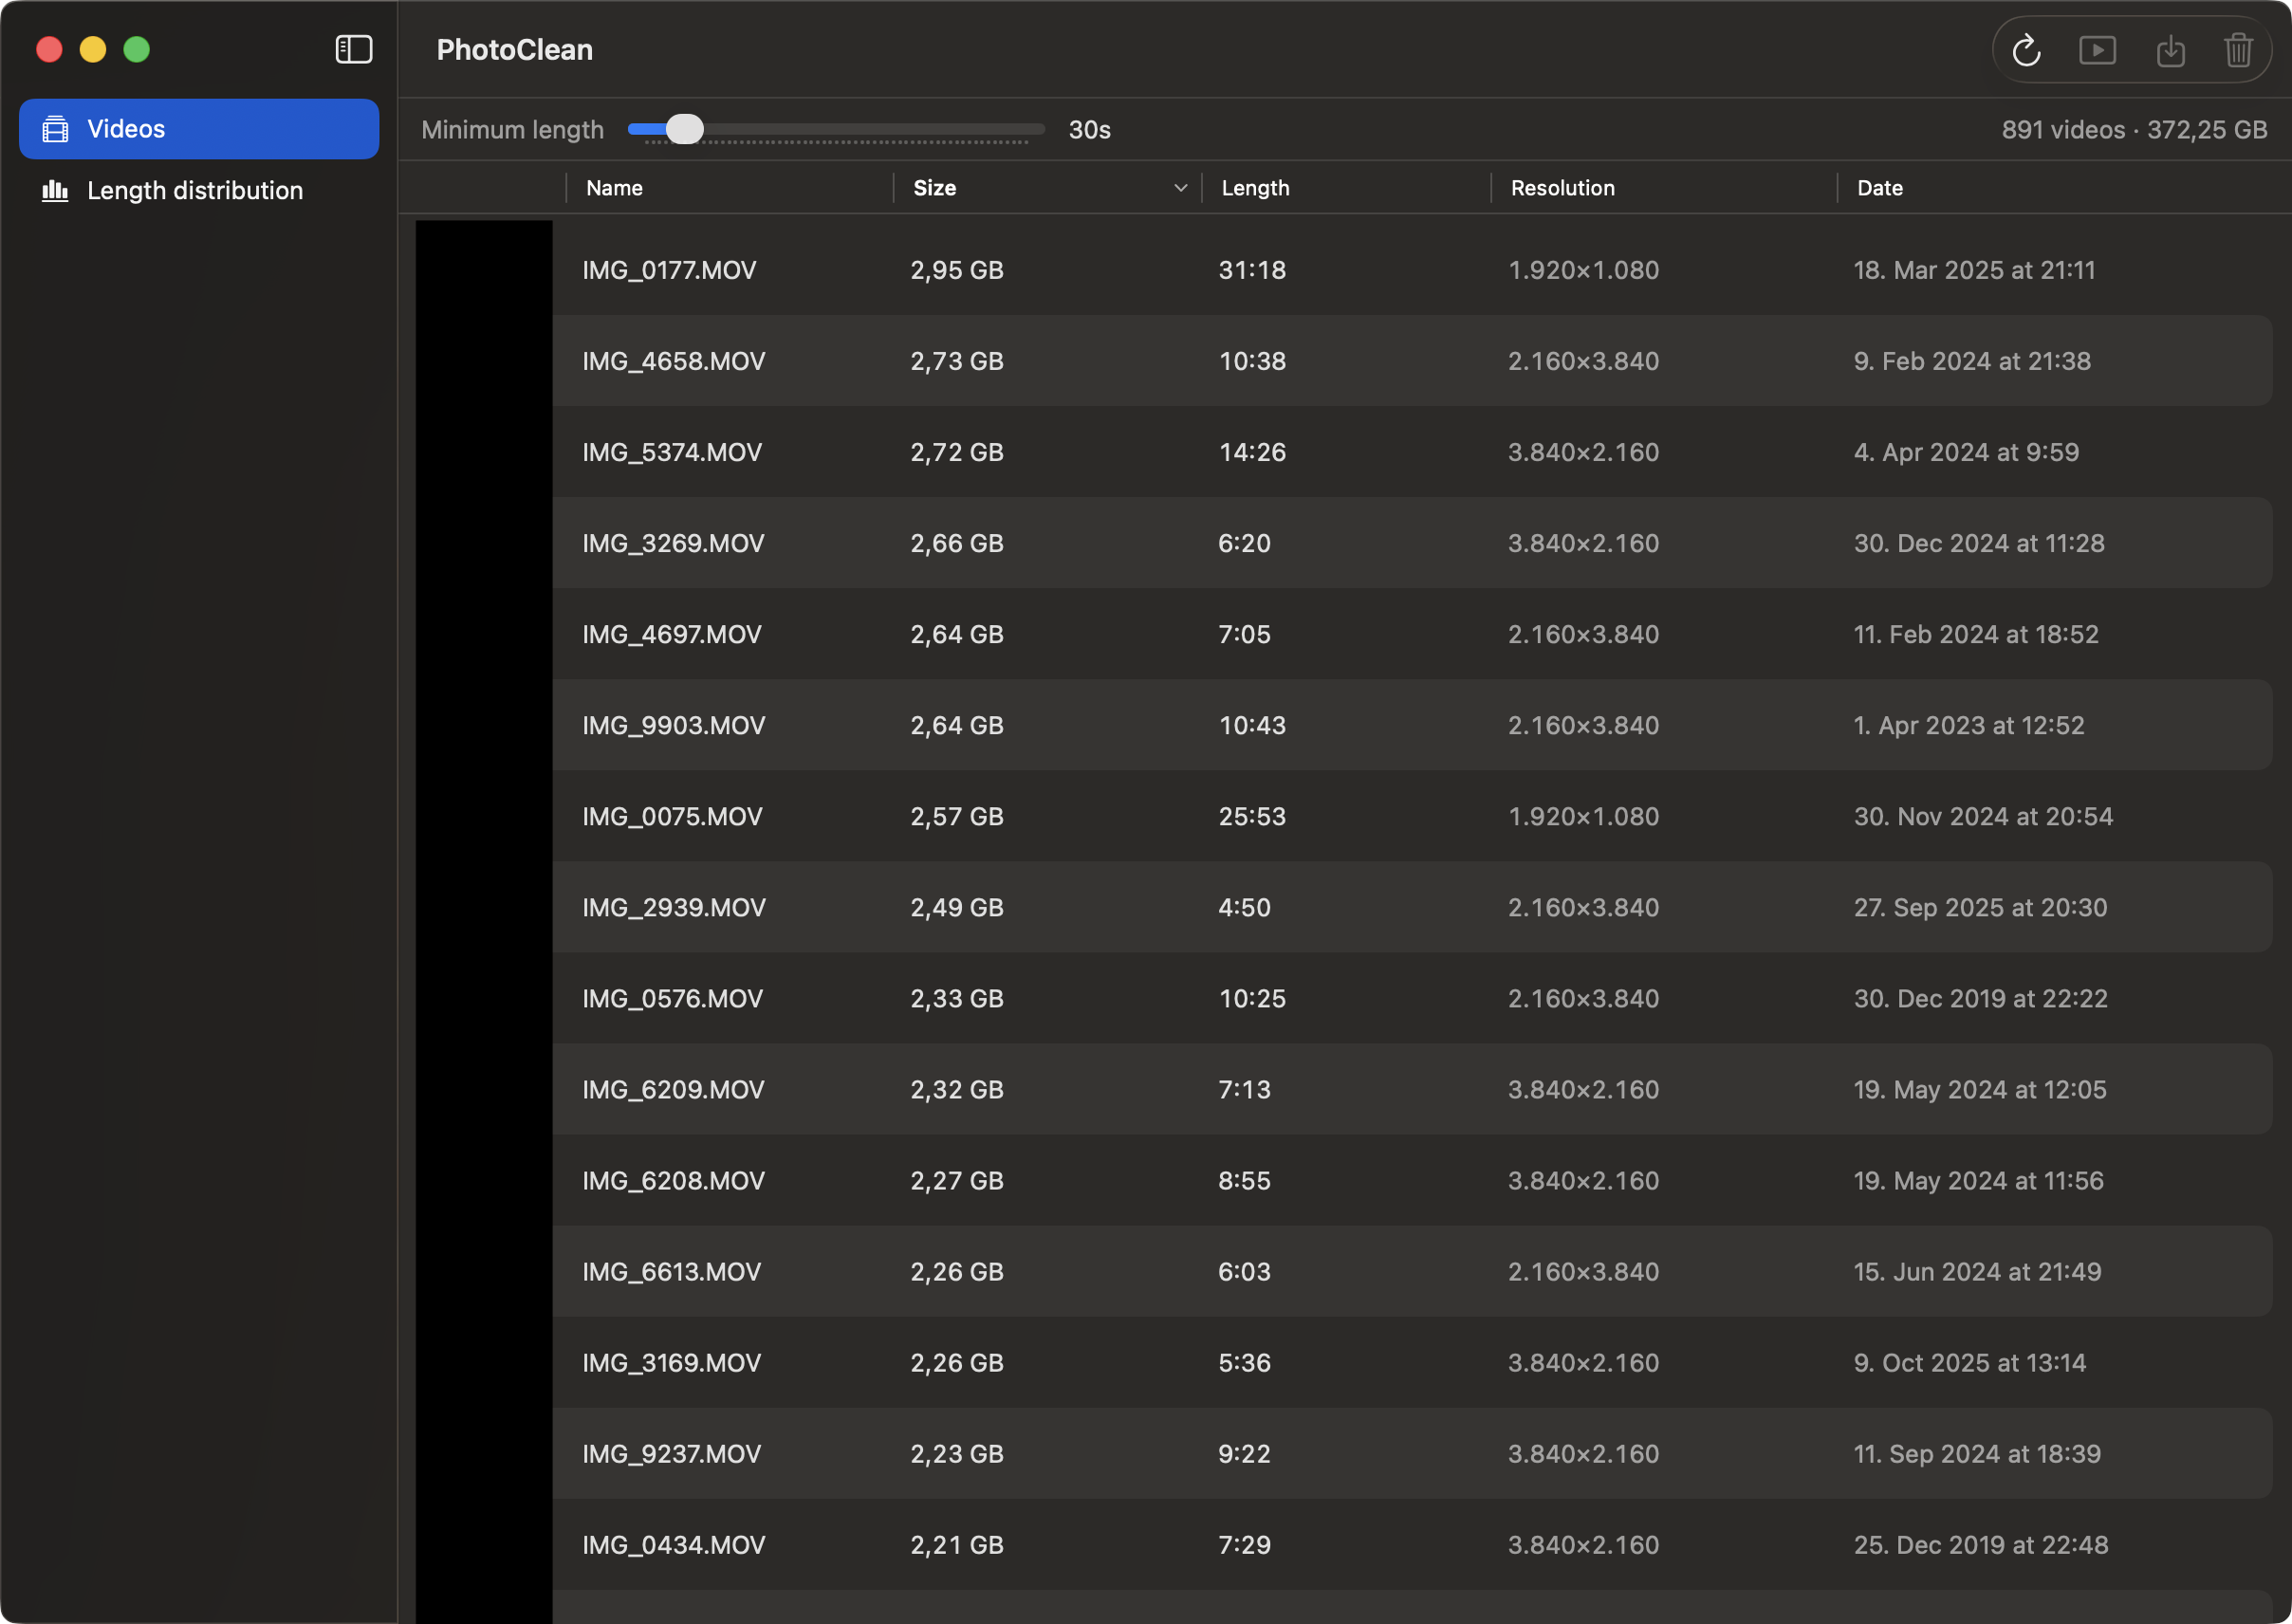Select the file name IMG_6209.MOV
Image resolution: width=2292 pixels, height=1624 pixels.
click(x=673, y=1089)
